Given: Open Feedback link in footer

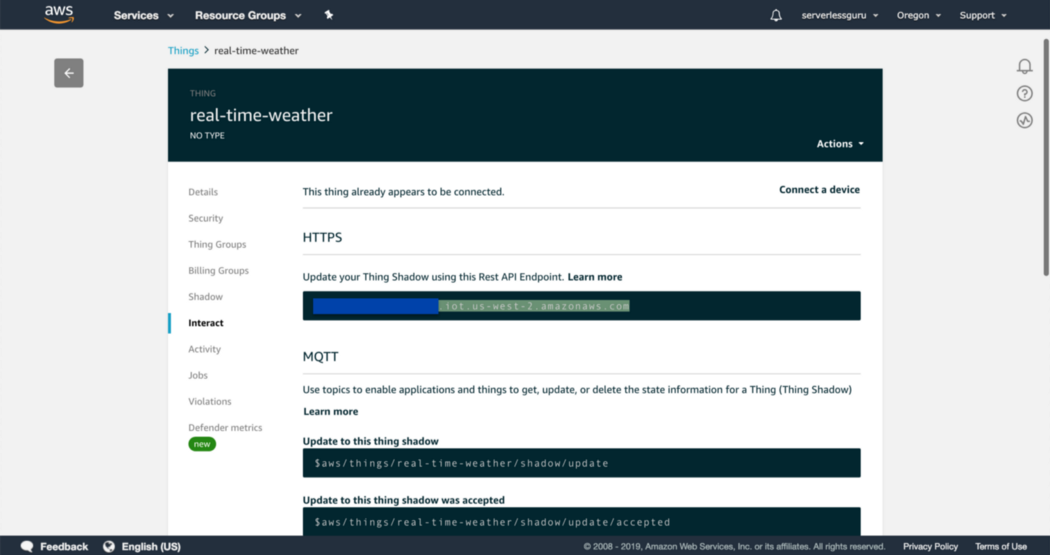Looking at the screenshot, I should pos(64,546).
